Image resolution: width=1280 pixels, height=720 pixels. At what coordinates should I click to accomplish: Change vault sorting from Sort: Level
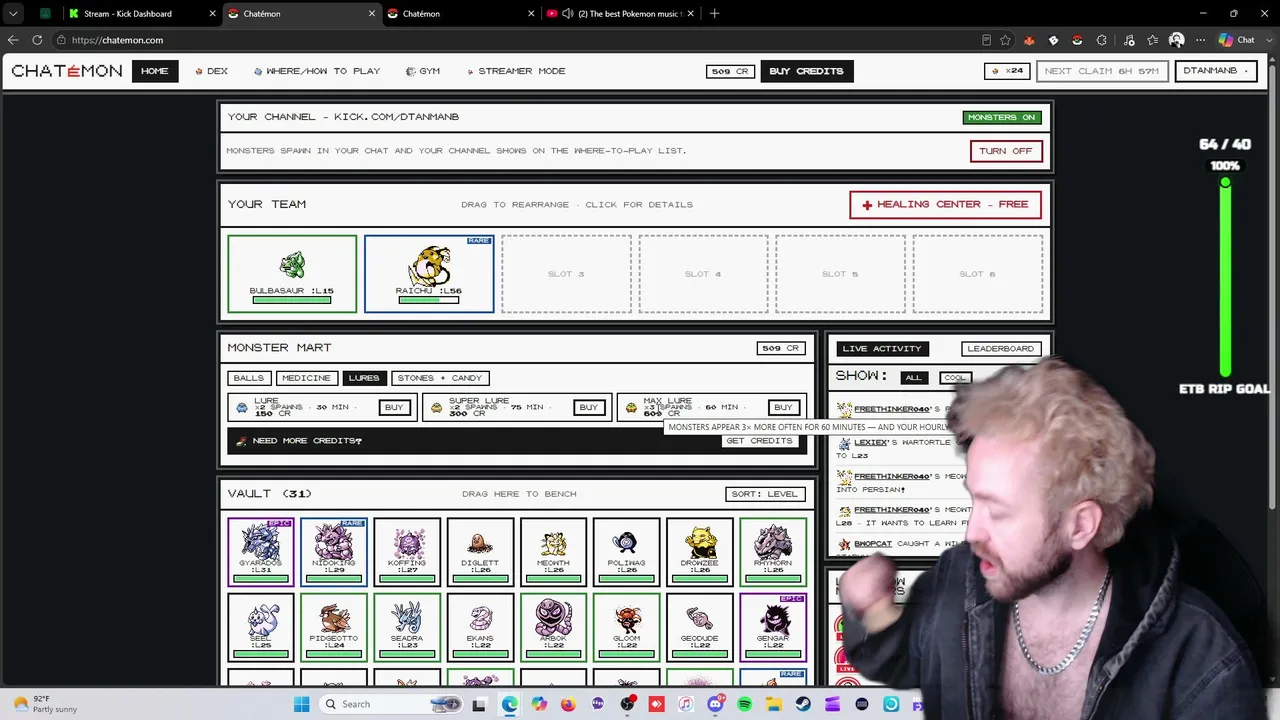766,494
